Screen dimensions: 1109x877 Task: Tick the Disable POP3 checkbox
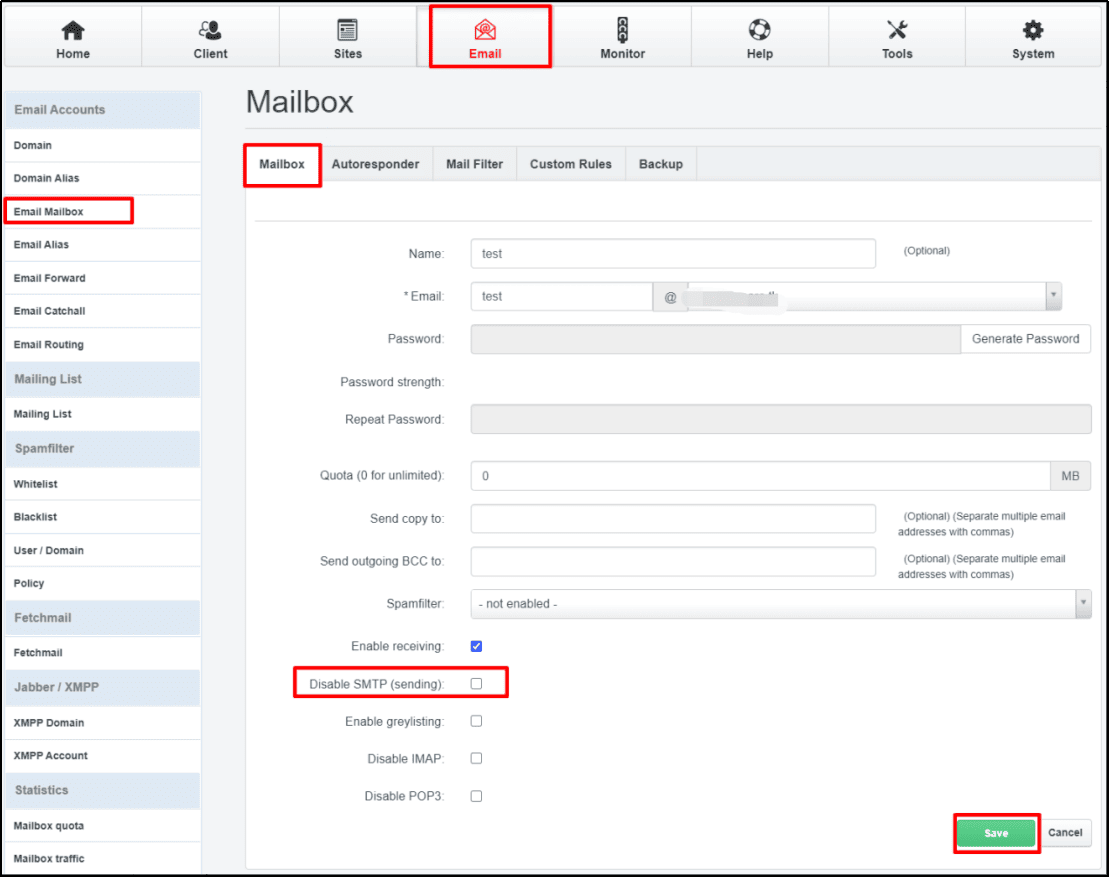476,796
